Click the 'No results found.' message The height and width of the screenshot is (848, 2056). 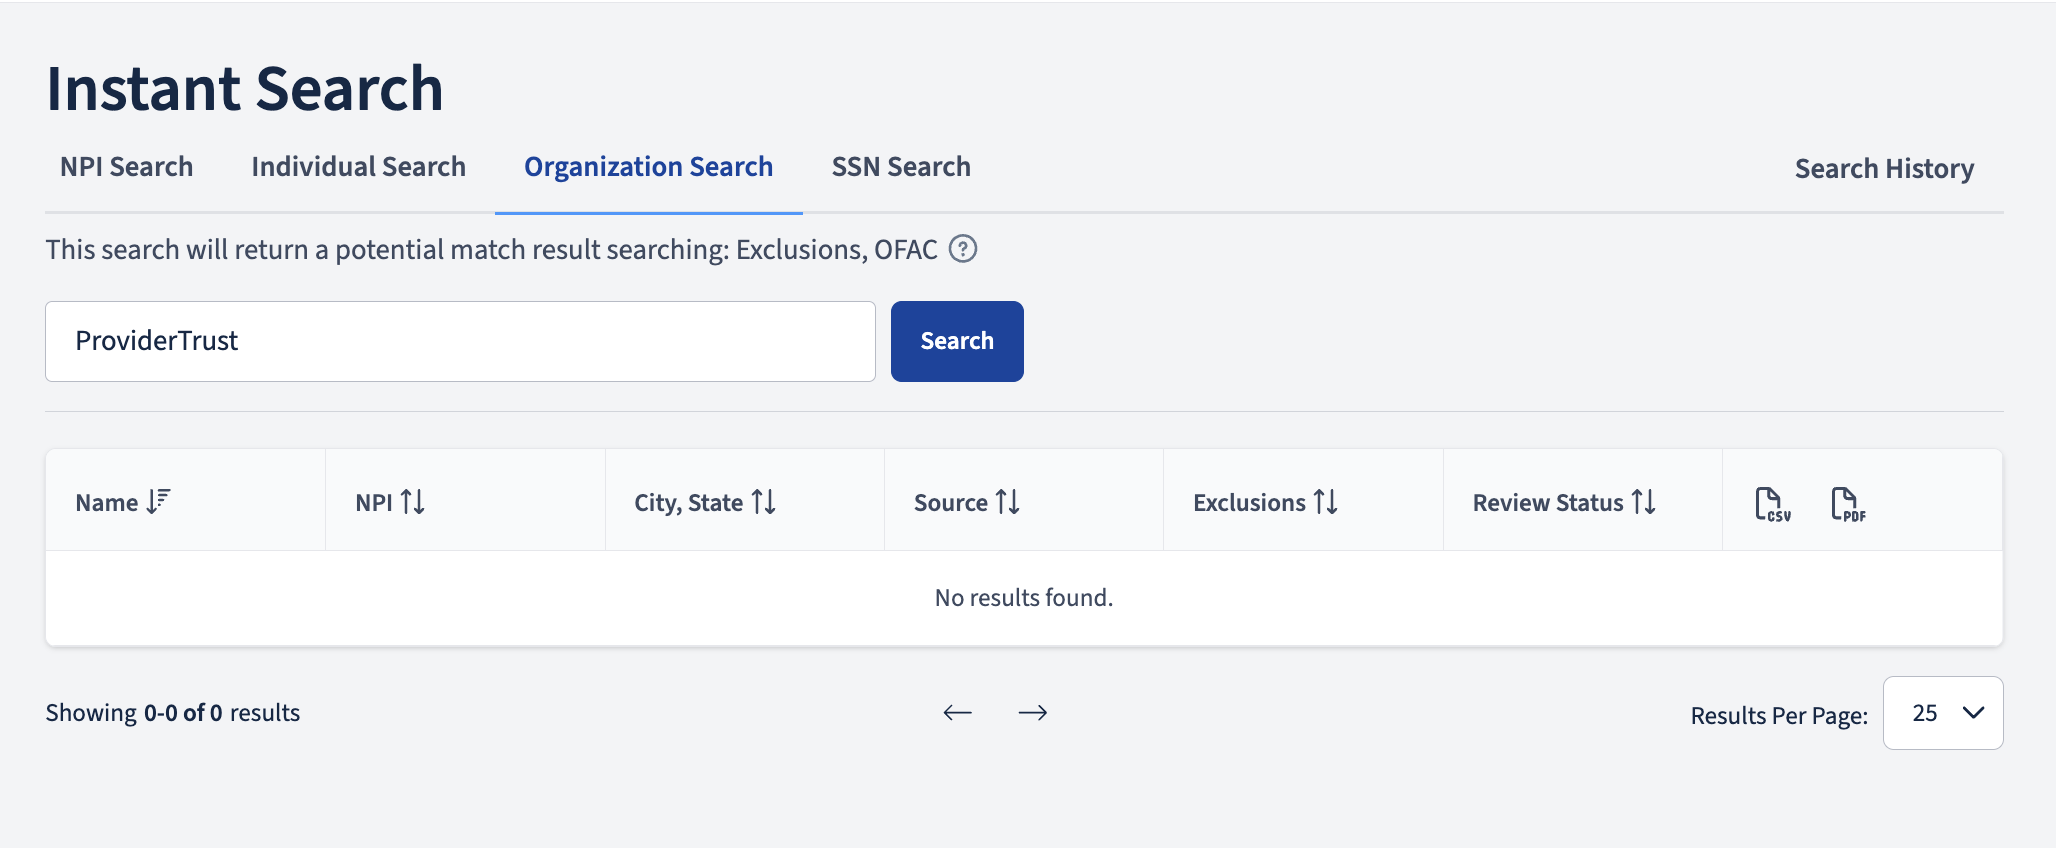1023,597
